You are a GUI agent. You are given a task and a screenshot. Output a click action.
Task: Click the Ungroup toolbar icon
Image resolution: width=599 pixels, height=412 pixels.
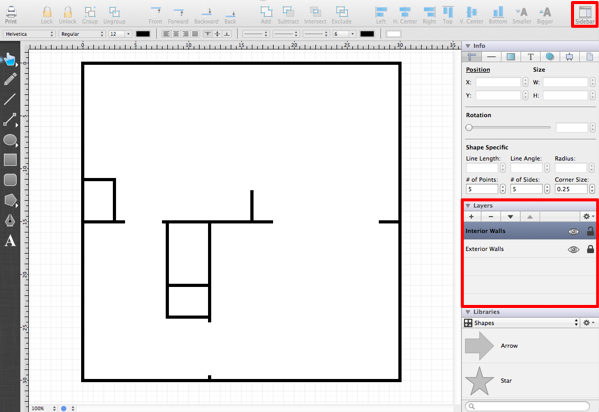coord(114,15)
